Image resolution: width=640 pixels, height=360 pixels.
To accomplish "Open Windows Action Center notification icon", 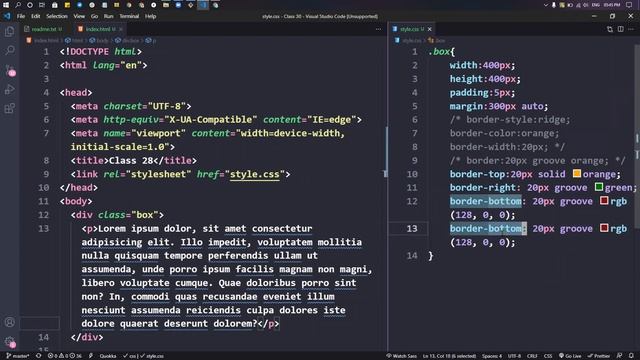I will [629, 5].
